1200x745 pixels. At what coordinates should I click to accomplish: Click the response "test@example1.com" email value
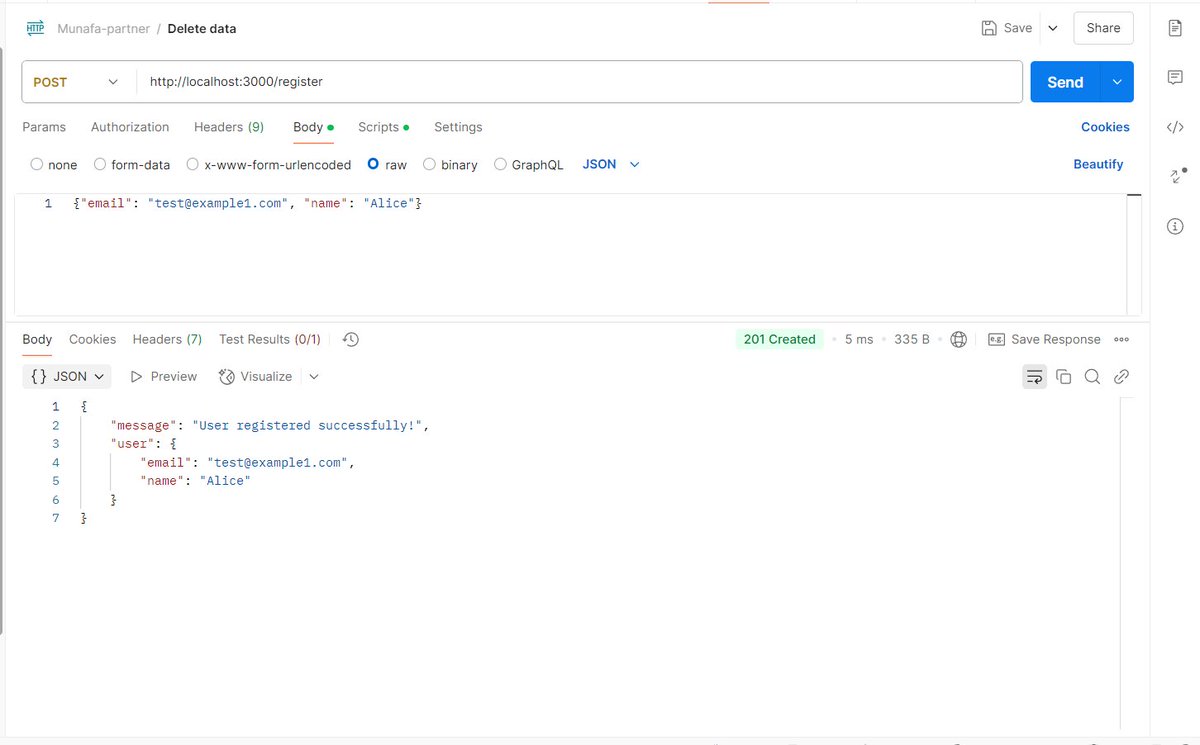pyautogui.click(x=277, y=462)
